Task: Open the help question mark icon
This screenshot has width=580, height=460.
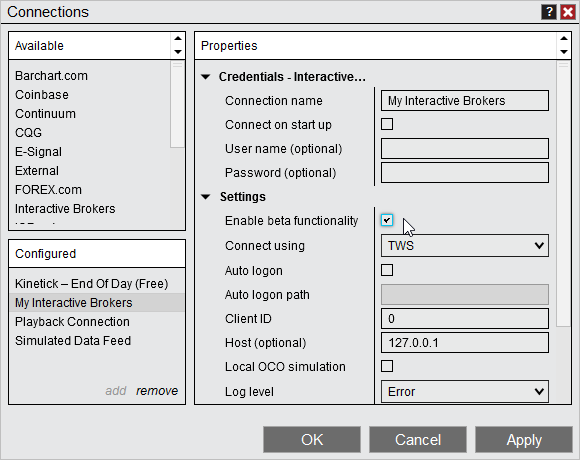Action: click(549, 12)
